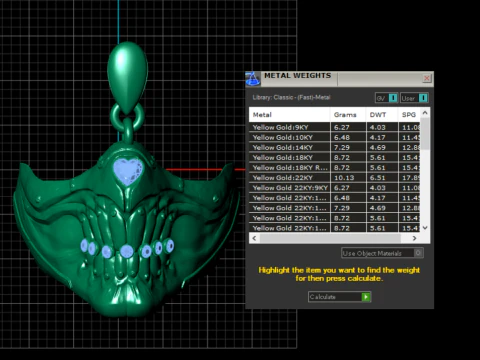Image resolution: width=480 pixels, height=360 pixels.
Task: Click the Metal column header
Action: tap(289, 115)
